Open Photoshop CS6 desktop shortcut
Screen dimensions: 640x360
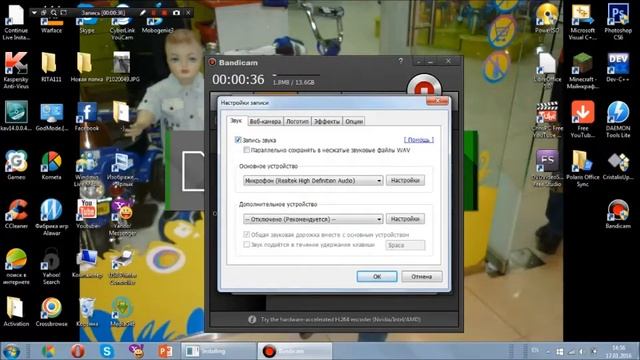[618, 21]
